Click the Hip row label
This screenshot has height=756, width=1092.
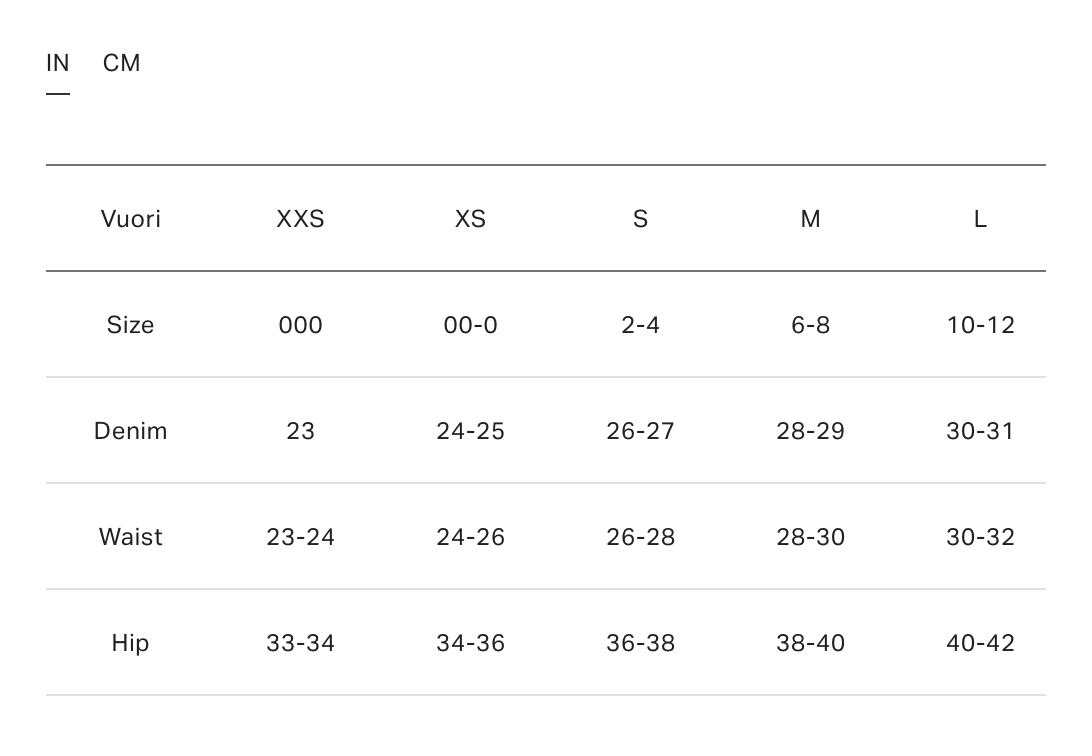pyautogui.click(x=131, y=643)
